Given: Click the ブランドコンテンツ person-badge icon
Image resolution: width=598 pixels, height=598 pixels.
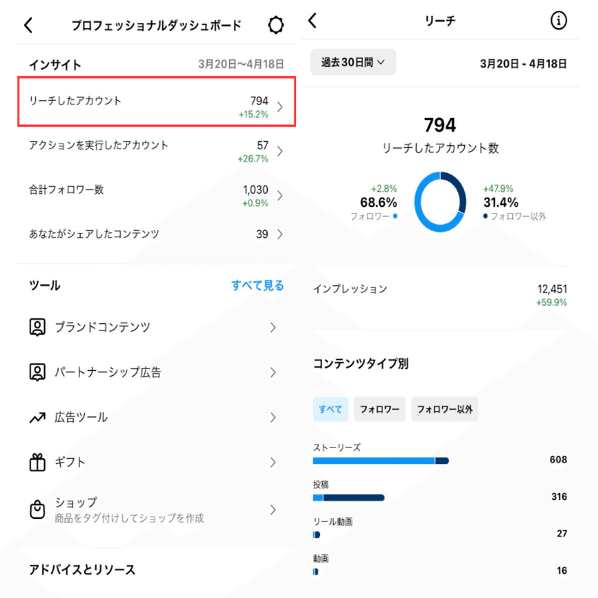Looking at the screenshot, I should click(37, 327).
